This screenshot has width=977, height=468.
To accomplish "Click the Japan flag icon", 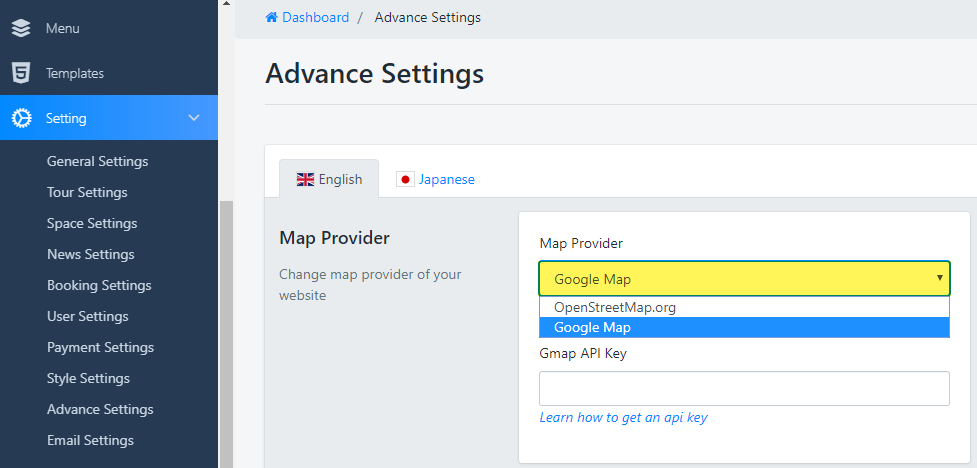I will [x=405, y=180].
